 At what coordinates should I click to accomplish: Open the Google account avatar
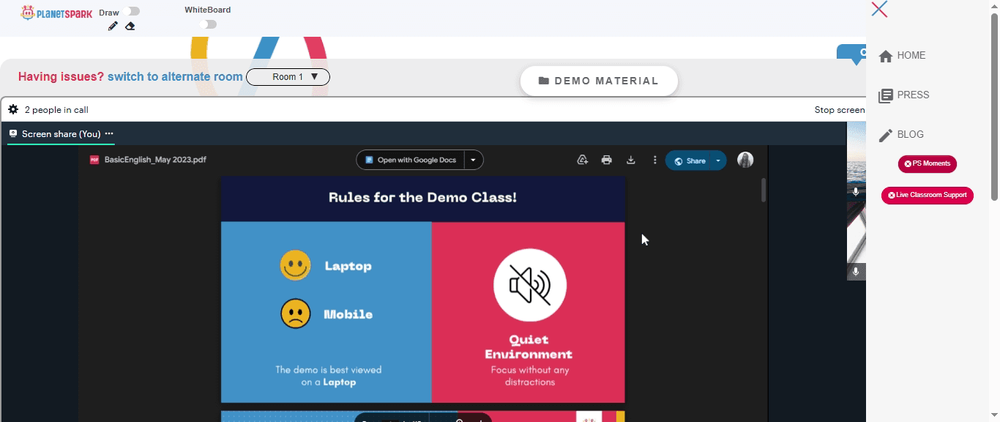coord(745,160)
